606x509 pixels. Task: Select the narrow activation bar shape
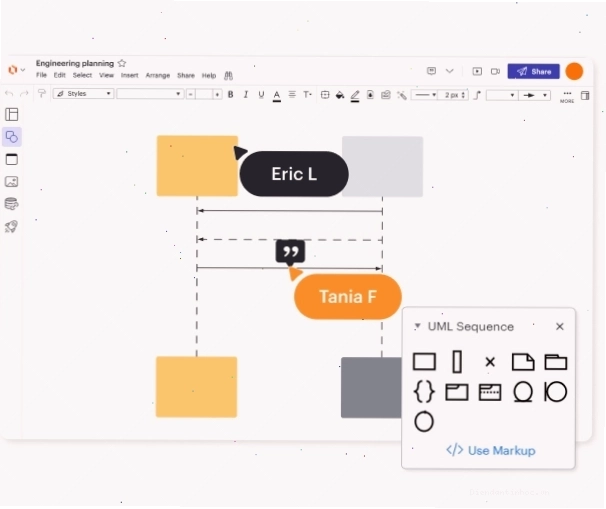coord(457,362)
